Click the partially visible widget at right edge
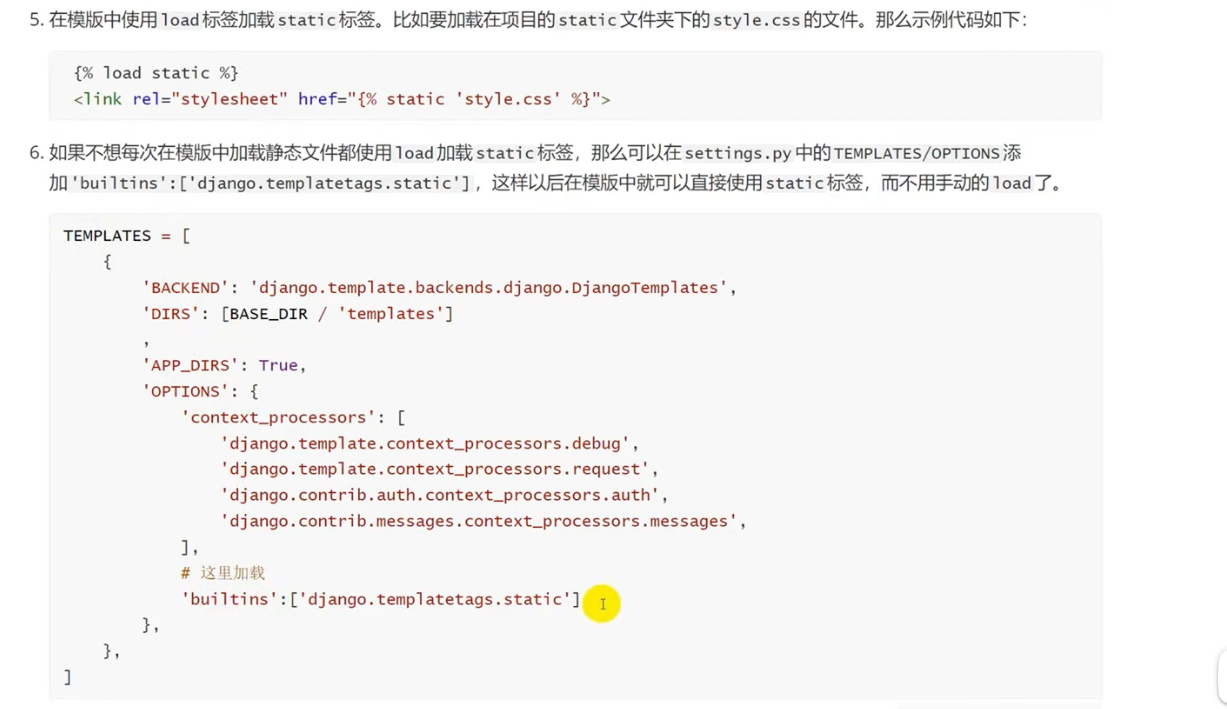 pos(1221,676)
